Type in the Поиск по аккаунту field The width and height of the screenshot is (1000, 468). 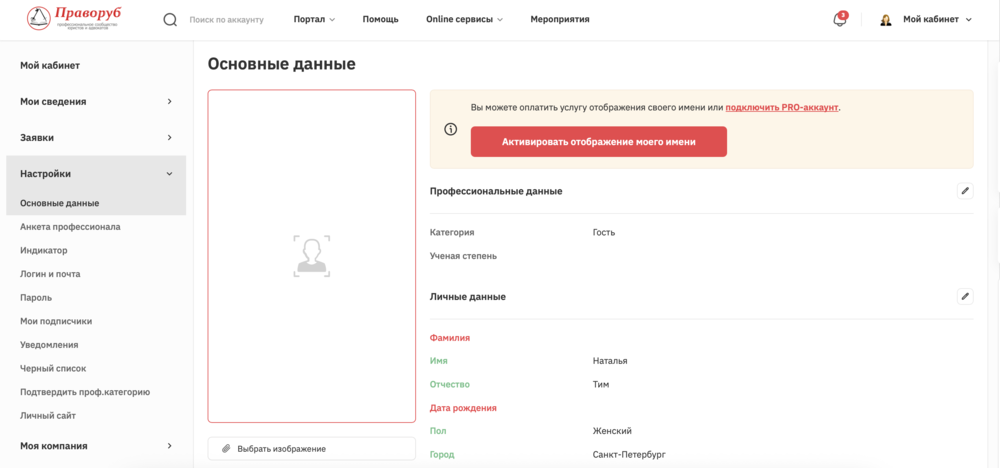227,19
